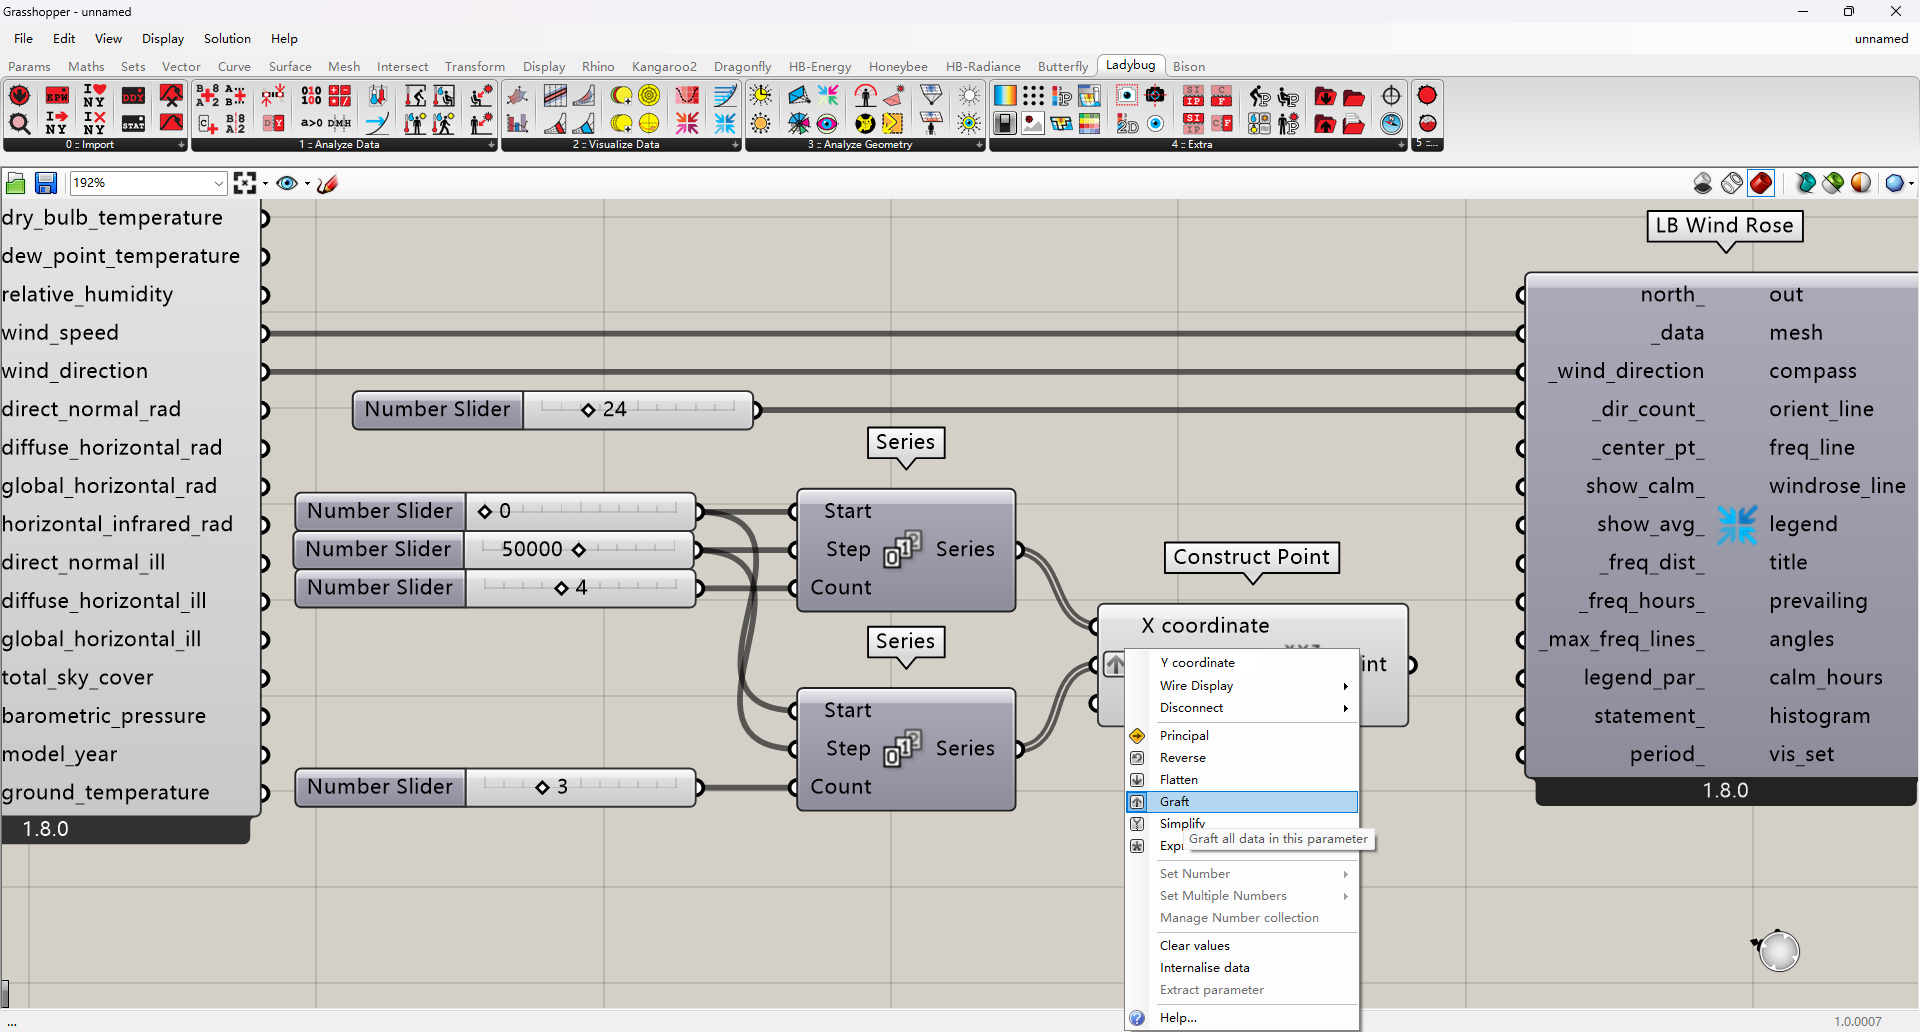Click the Import DDY component icon
The width and height of the screenshot is (1920, 1032).
pyautogui.click(x=133, y=96)
